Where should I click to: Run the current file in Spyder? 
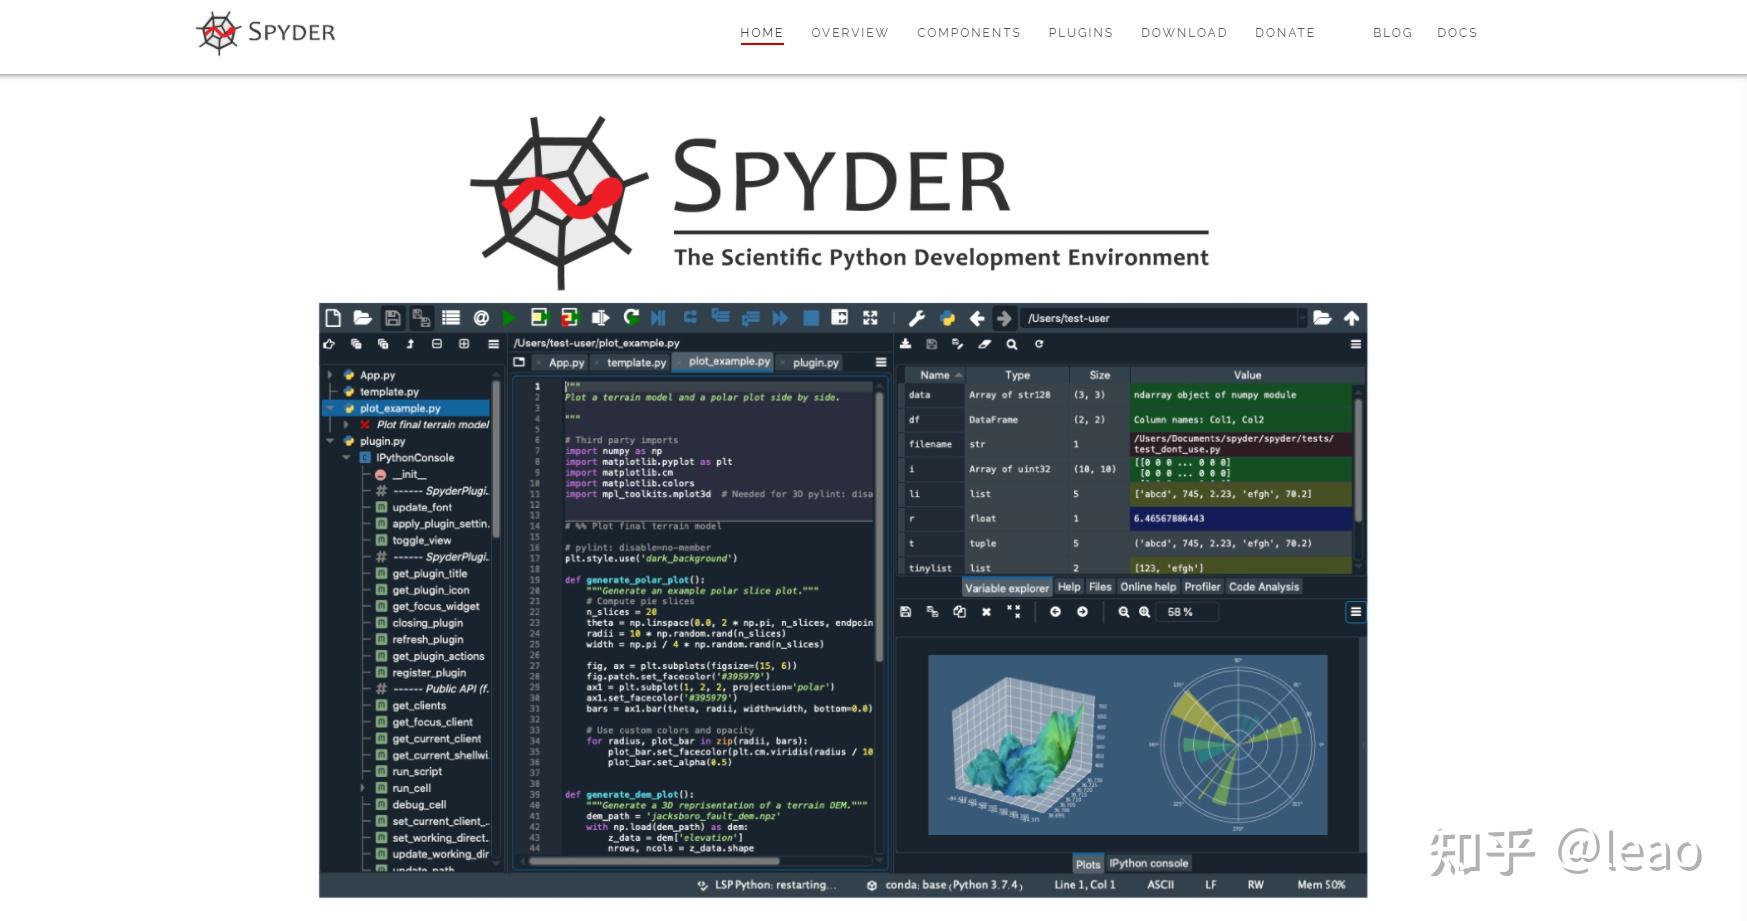[510, 318]
